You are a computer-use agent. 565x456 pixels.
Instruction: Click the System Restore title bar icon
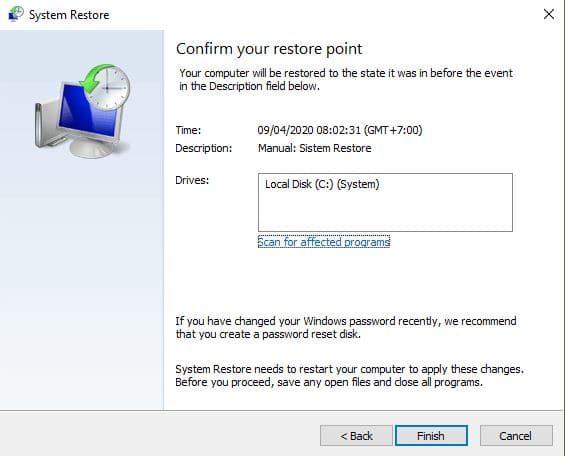tap(15, 14)
